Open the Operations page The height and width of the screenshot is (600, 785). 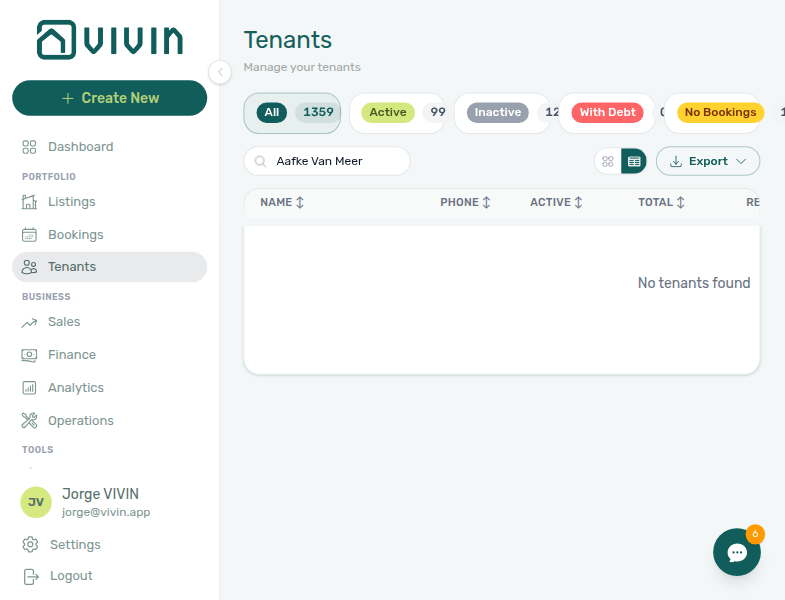110,421
